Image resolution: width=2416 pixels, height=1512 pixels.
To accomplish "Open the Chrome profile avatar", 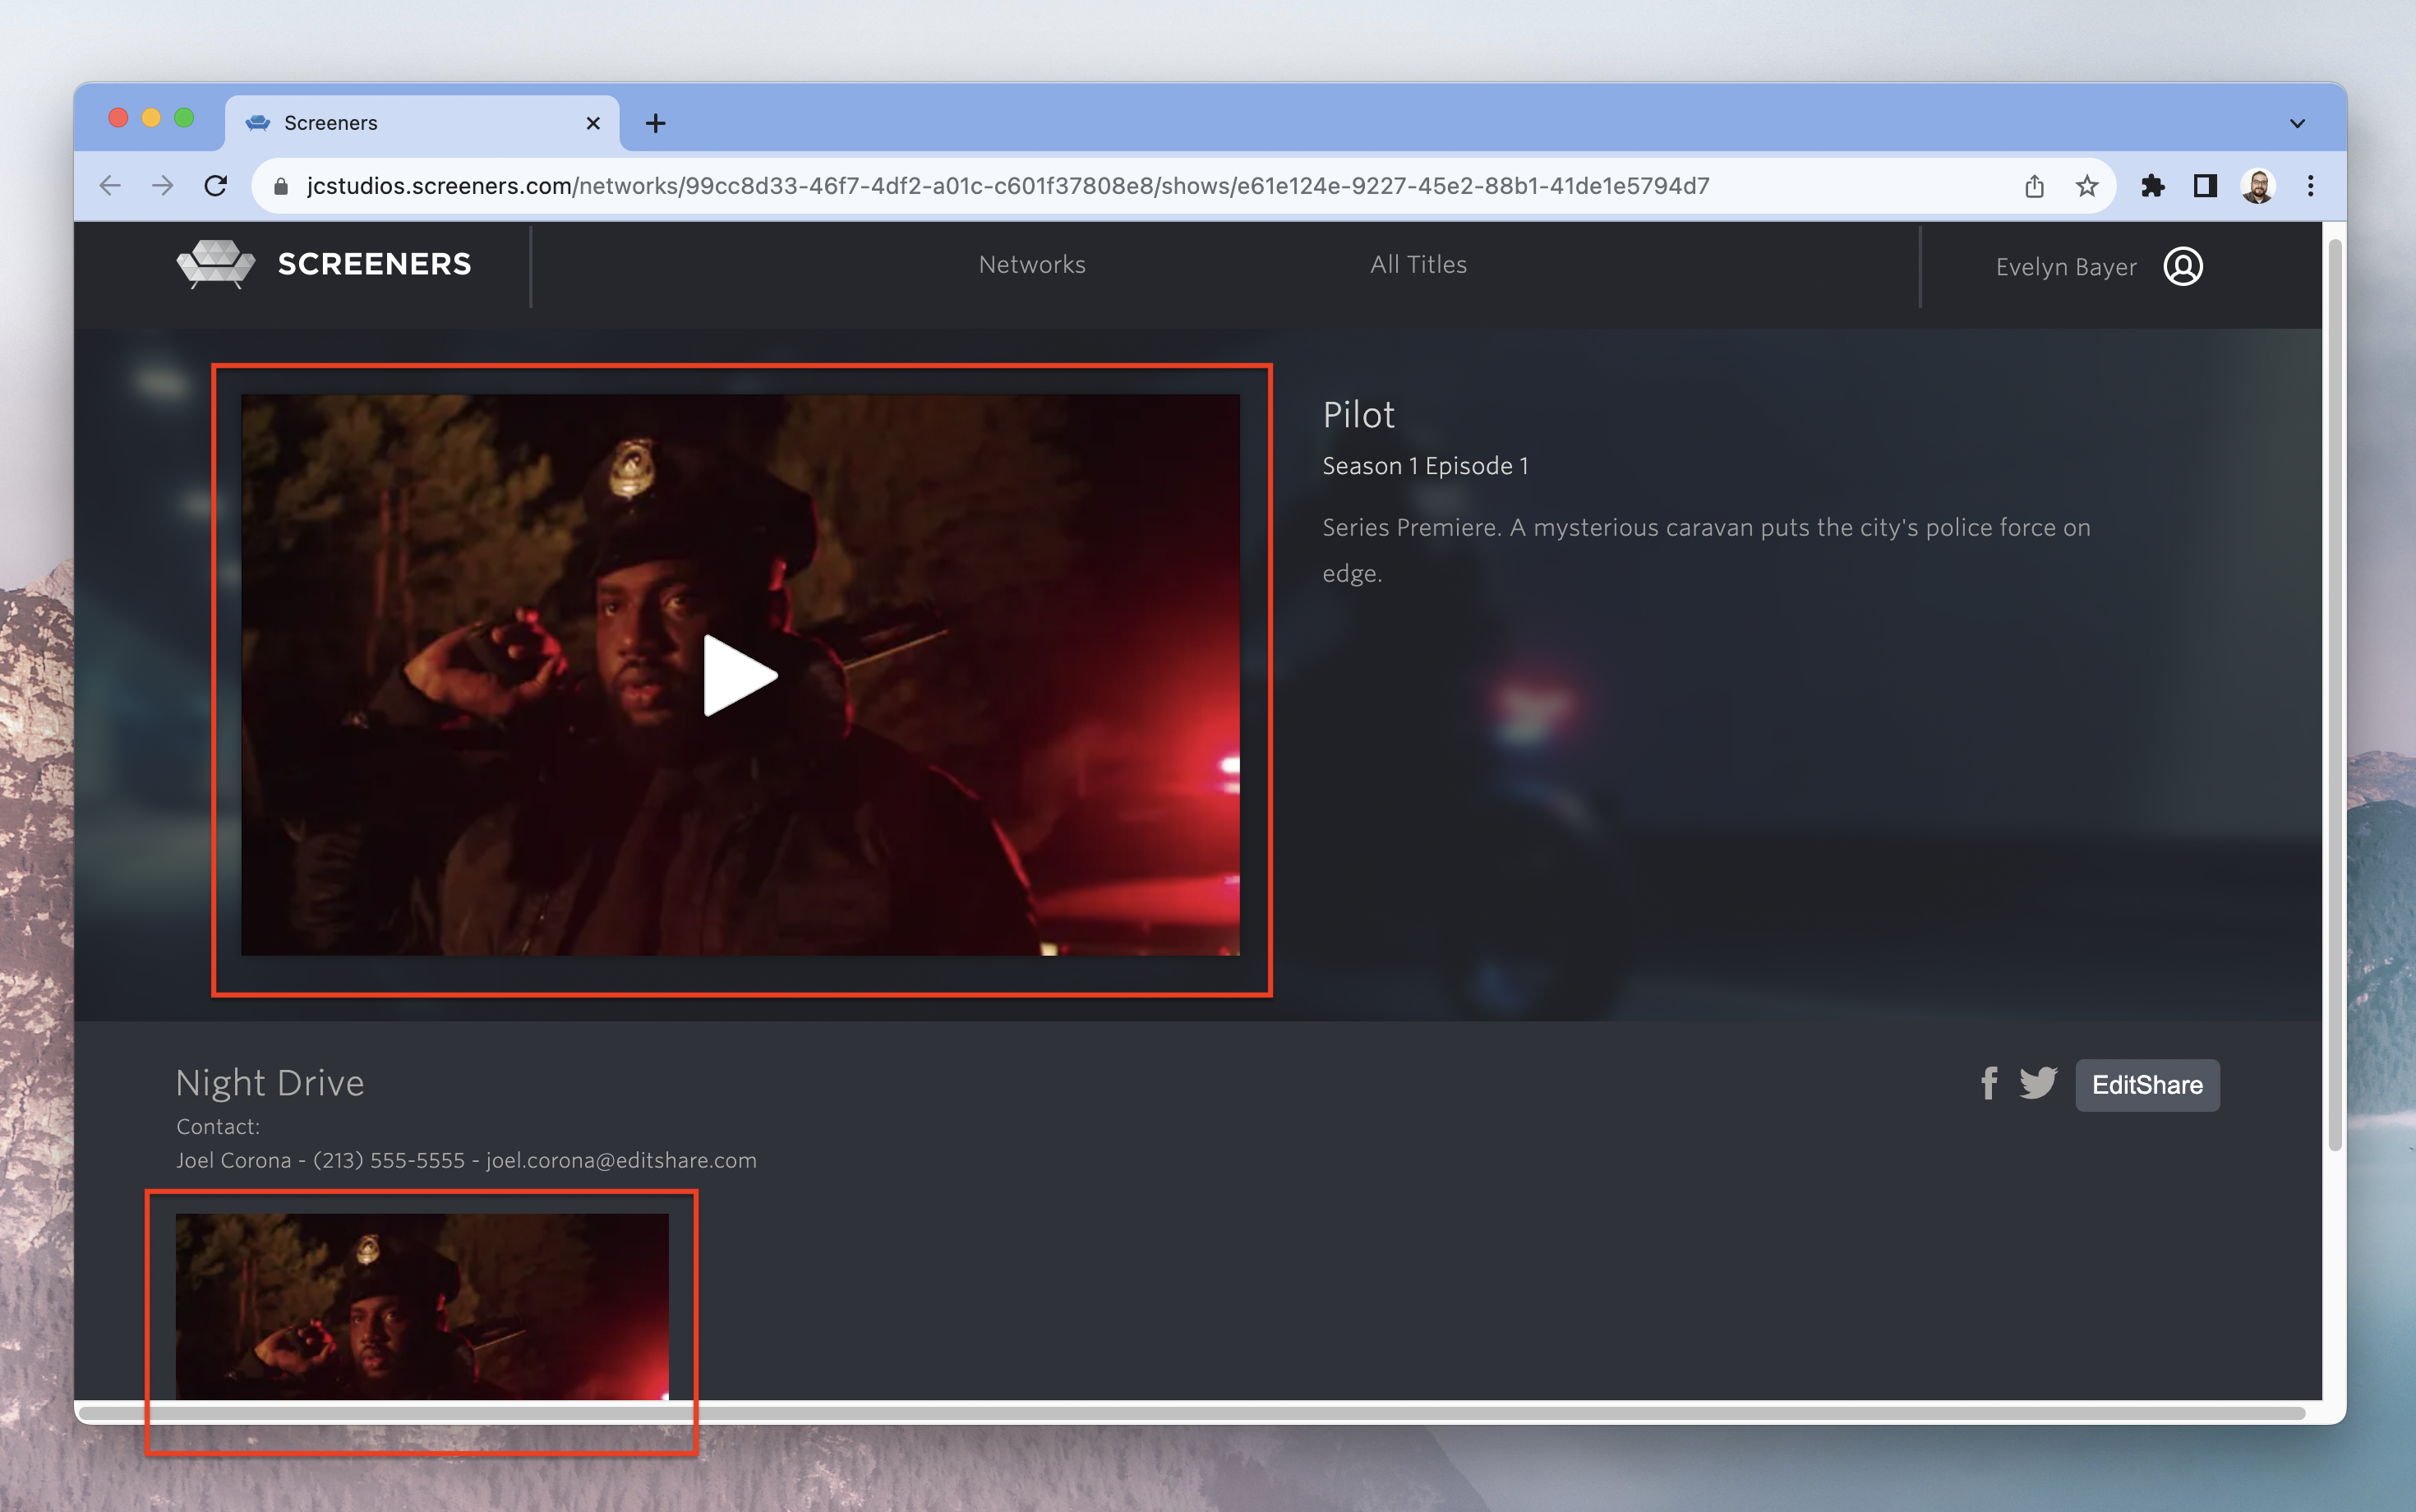I will tap(2258, 186).
